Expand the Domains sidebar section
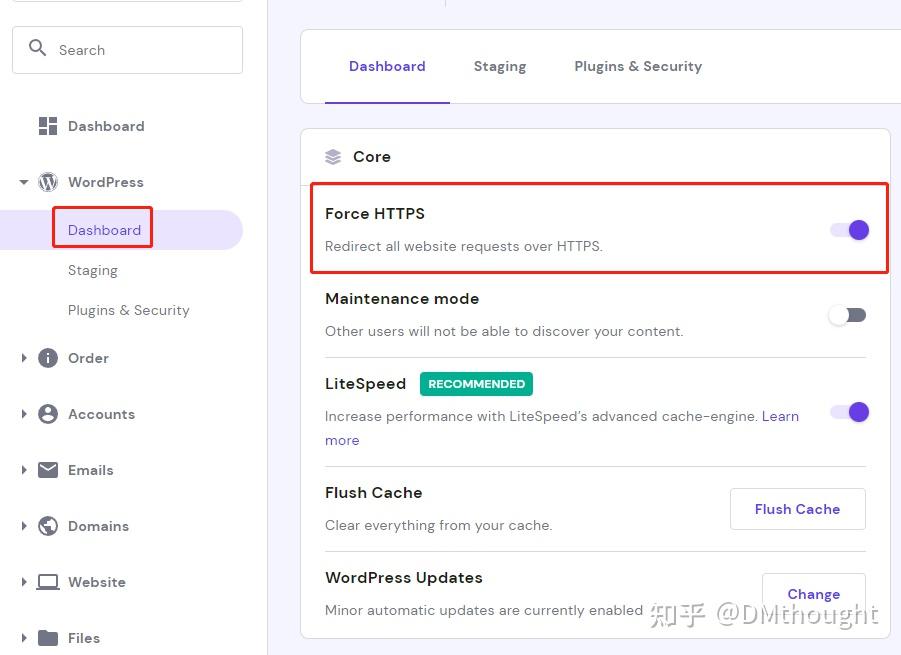Viewport: 901px width, 655px height. [23, 526]
